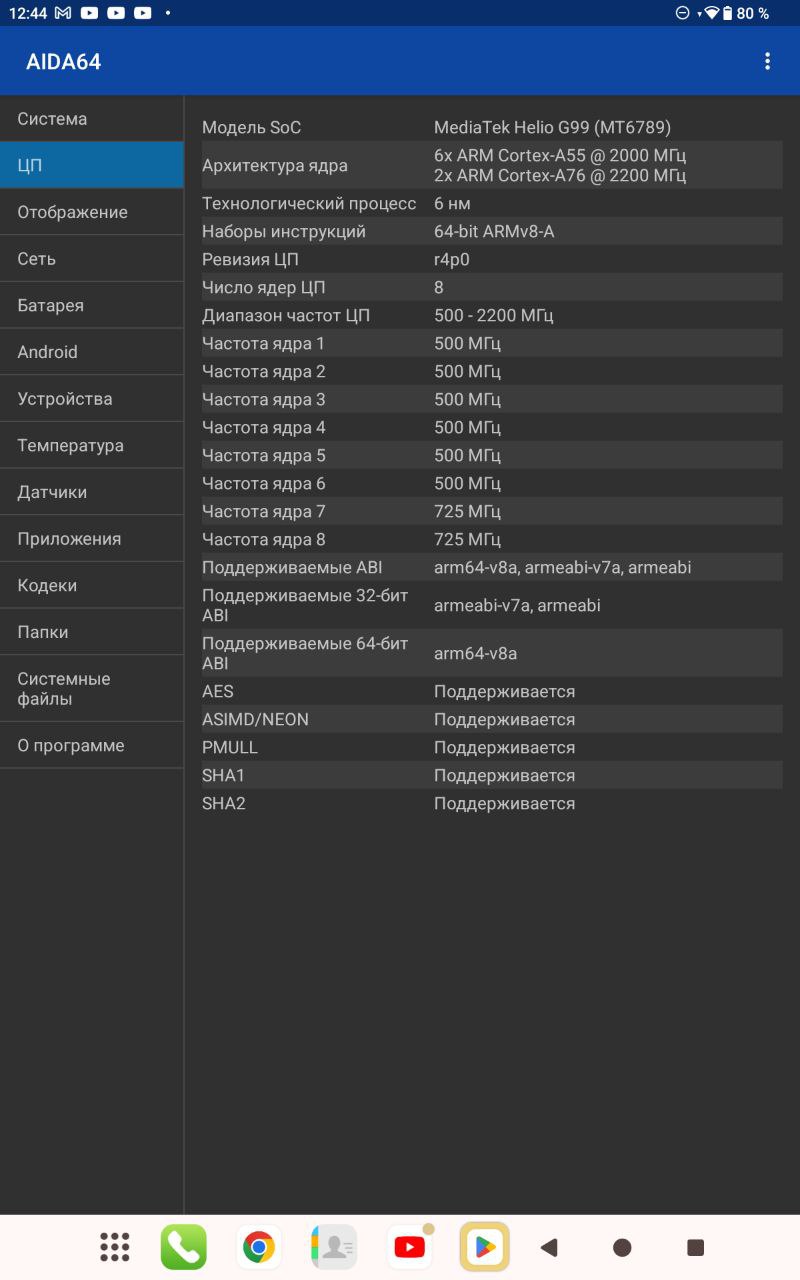800x1280 pixels.
Task: Open the Сеть section
Action: pyautogui.click(x=91, y=259)
